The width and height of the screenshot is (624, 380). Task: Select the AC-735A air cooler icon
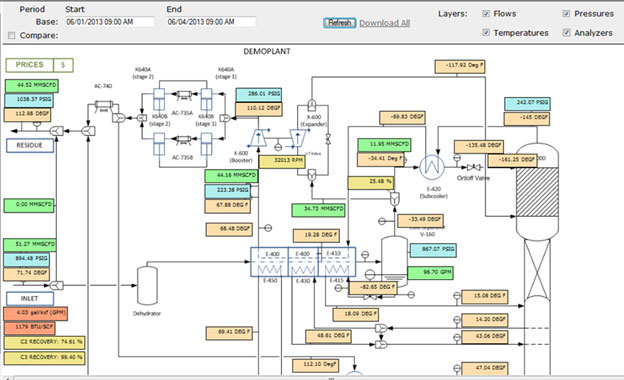tap(184, 95)
